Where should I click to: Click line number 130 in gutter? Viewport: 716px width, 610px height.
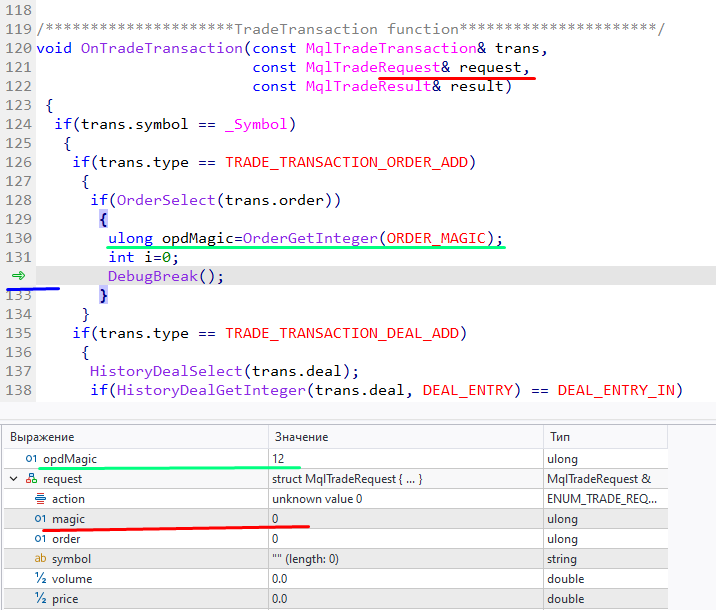point(18,238)
